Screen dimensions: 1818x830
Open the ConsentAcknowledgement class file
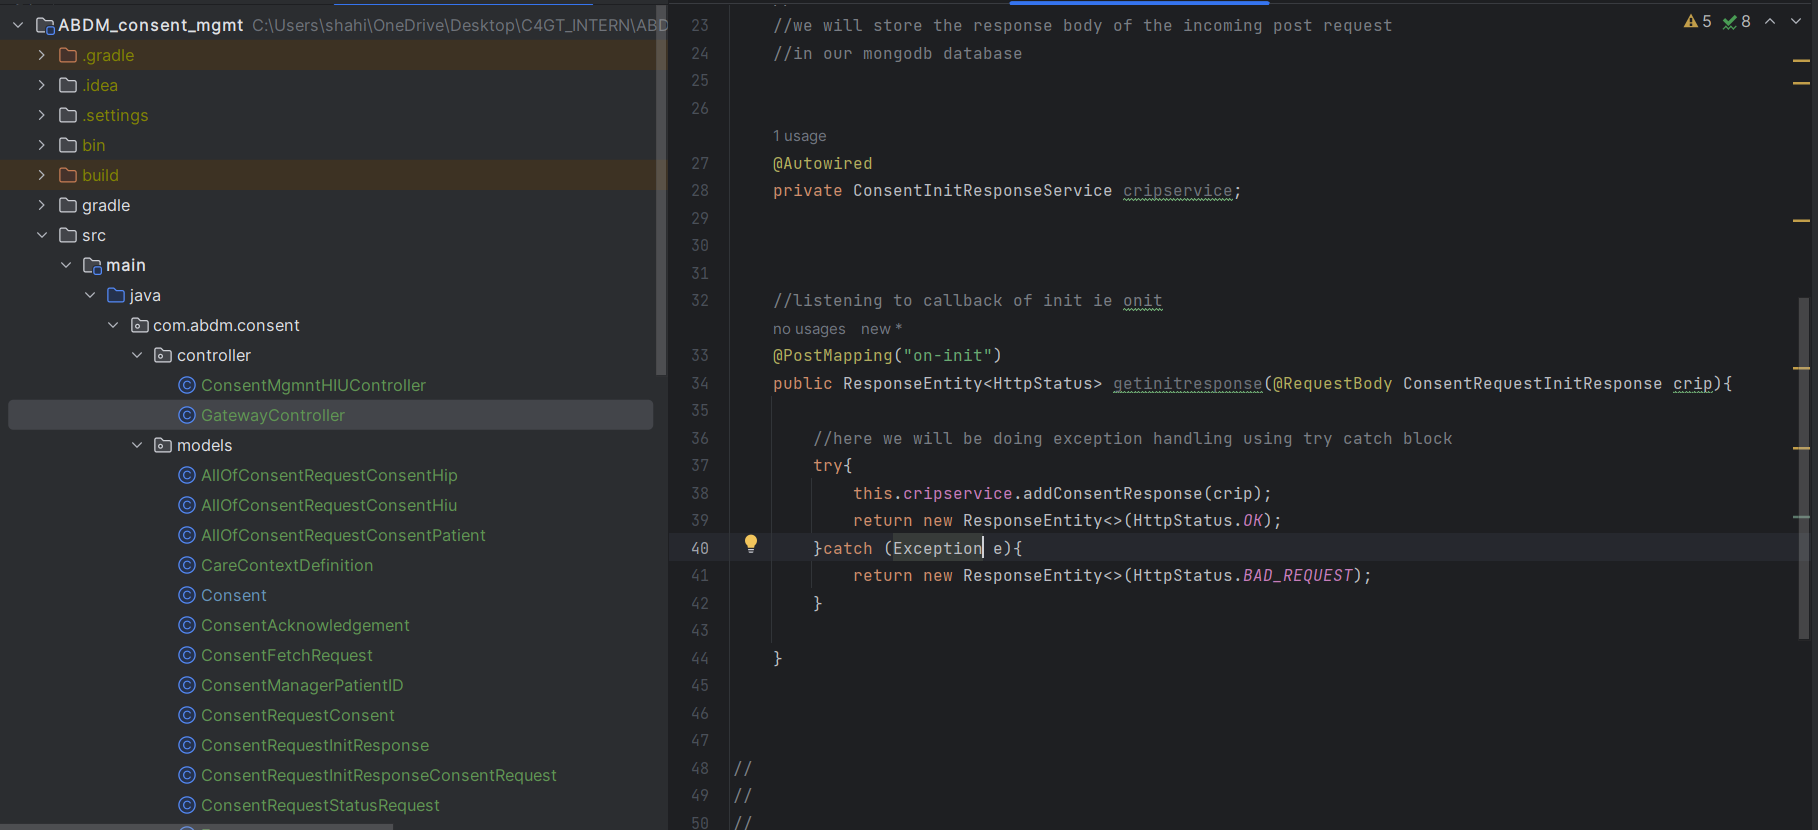tap(305, 625)
